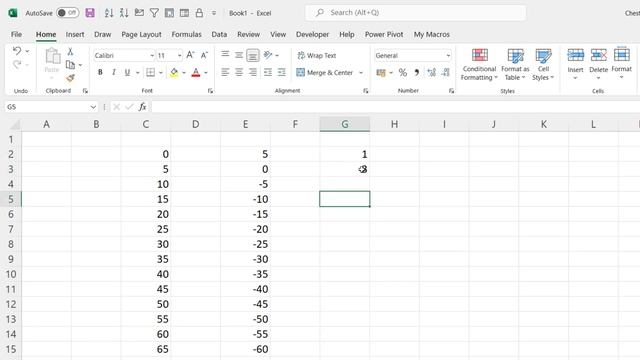Screen dimensions: 640x360
Task: Click Sort Z to A quick access icon
Action: 124,13
